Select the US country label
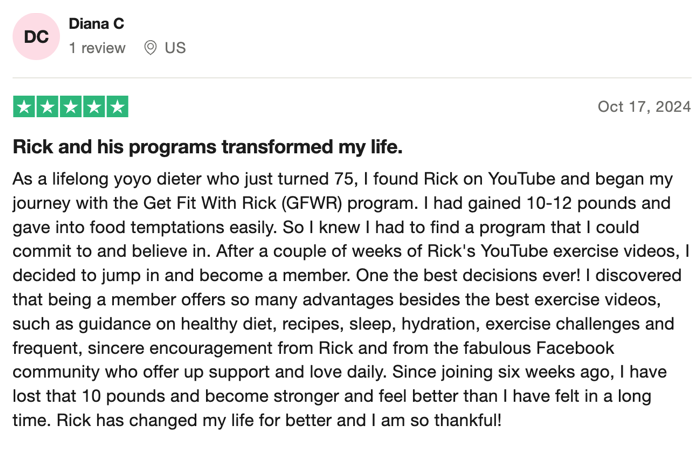 click(x=175, y=48)
